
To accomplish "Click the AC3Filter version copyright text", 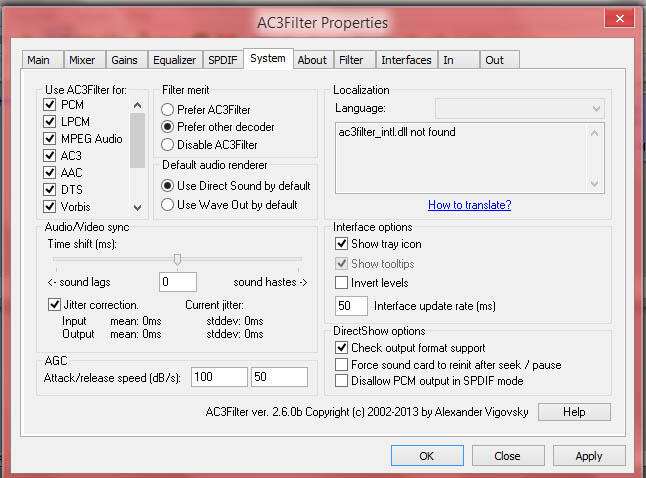I will (x=367, y=412).
